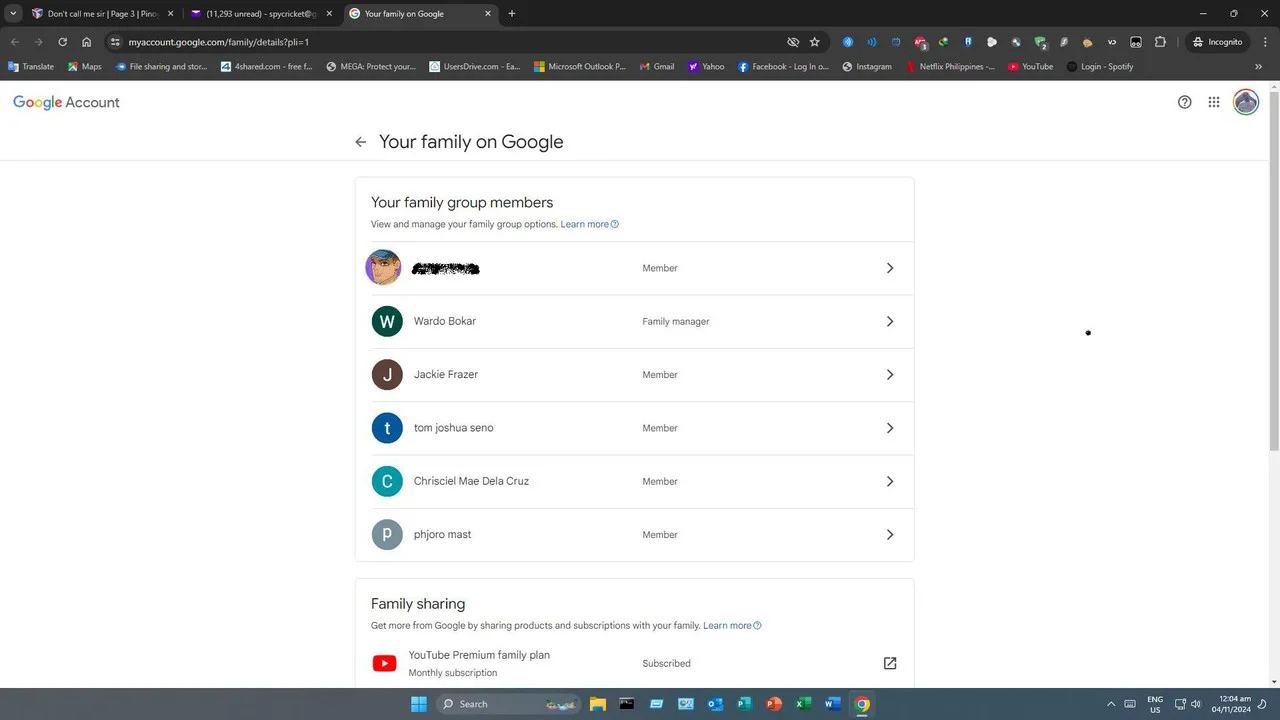This screenshot has height=720, width=1280.
Task: Open File Explorer from the taskbar
Action: (x=597, y=704)
